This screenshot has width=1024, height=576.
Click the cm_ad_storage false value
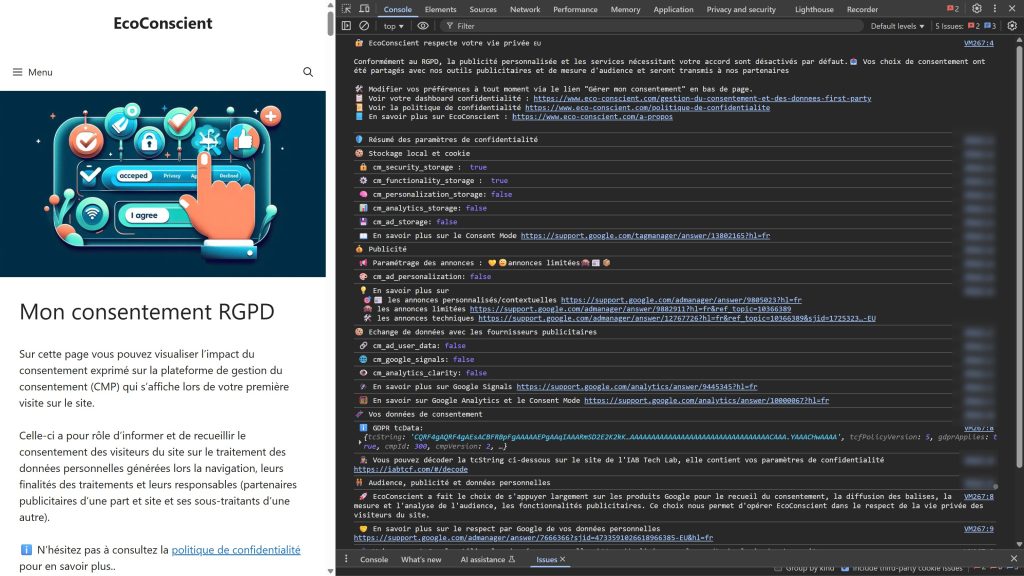coord(447,222)
